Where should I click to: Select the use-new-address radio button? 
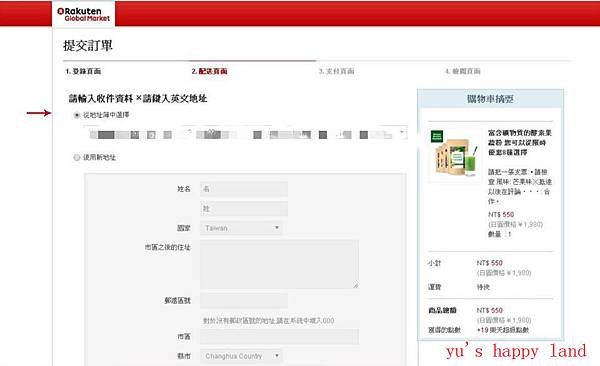pos(77,157)
